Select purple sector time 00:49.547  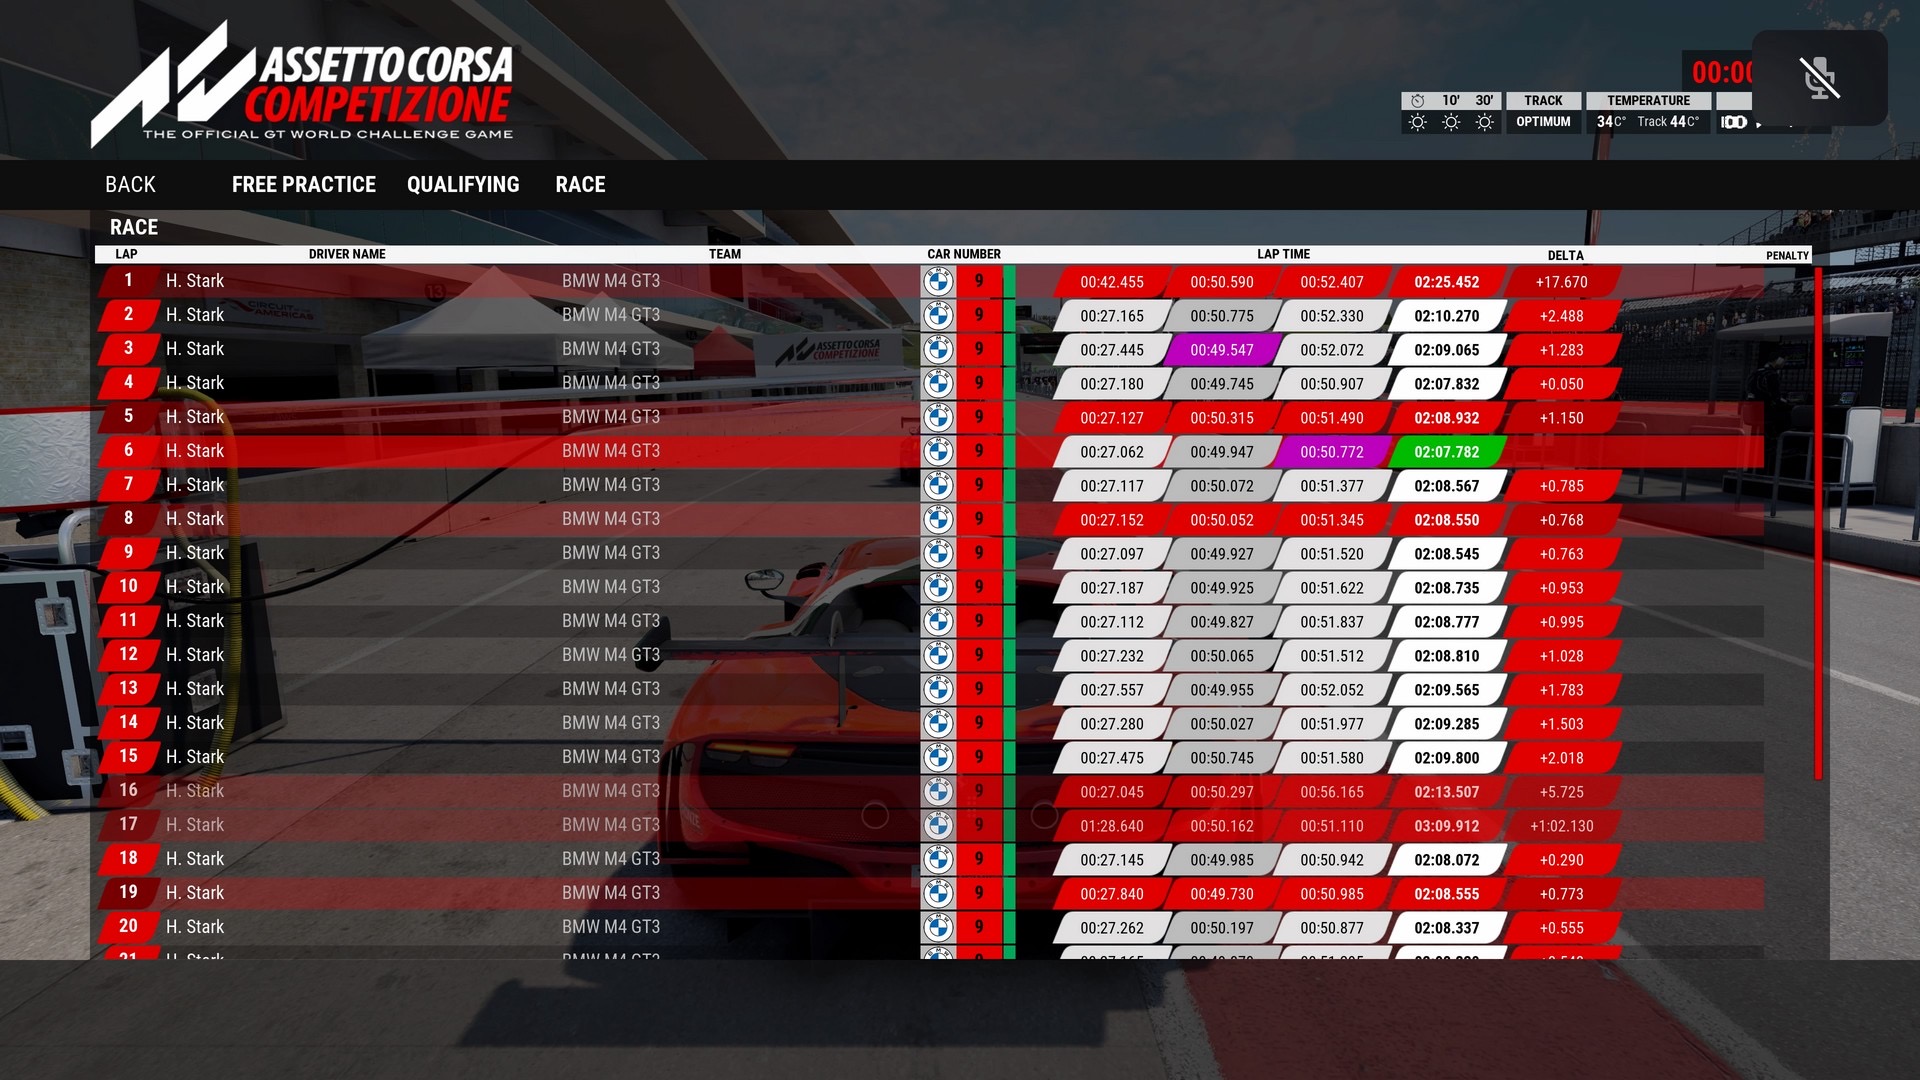(x=1221, y=350)
